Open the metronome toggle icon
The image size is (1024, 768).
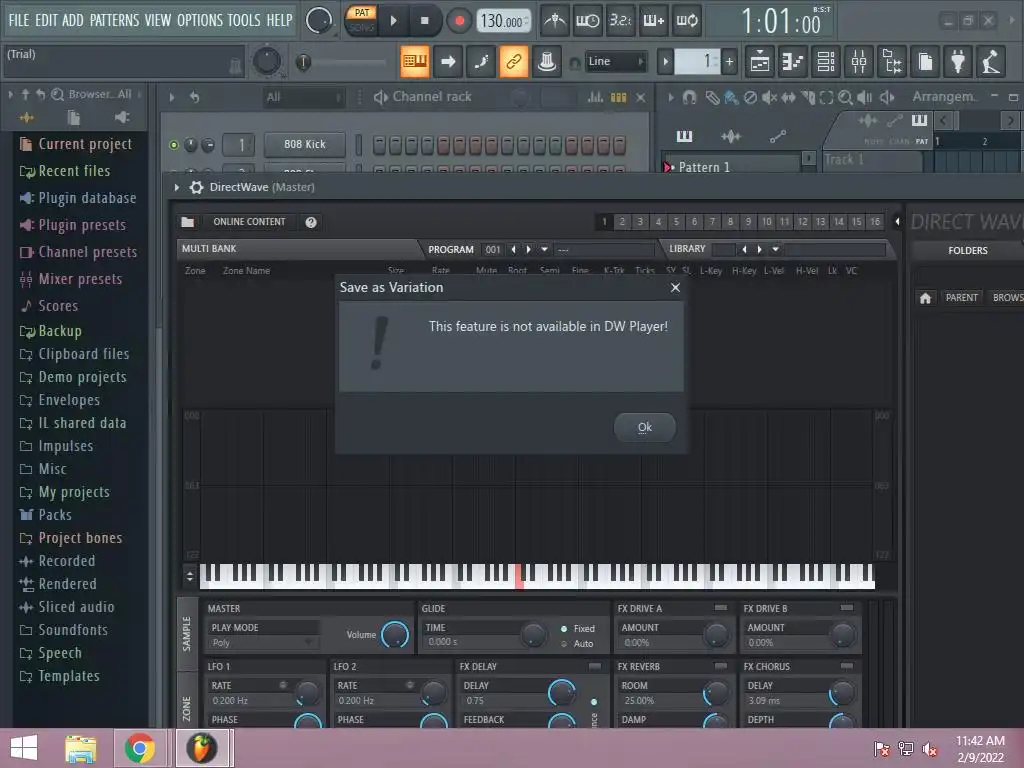click(x=554, y=21)
